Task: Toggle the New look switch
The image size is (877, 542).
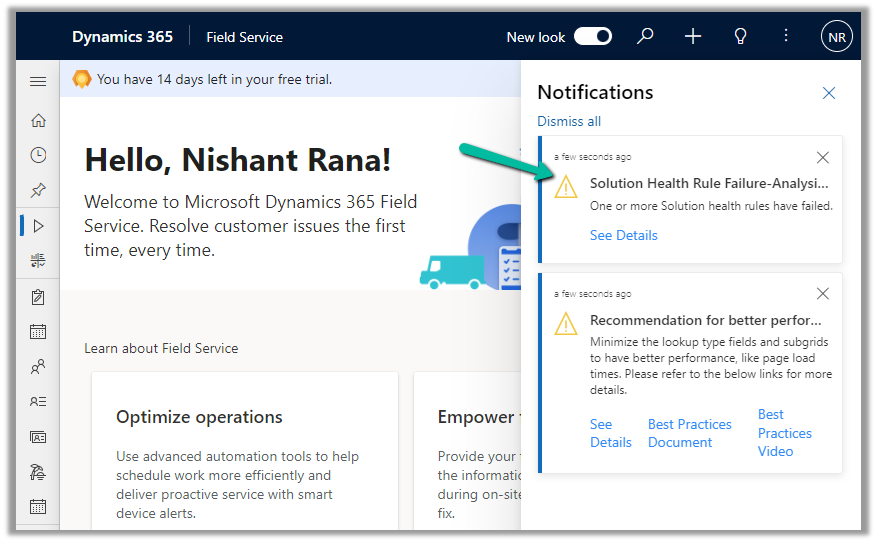Action: [x=592, y=37]
